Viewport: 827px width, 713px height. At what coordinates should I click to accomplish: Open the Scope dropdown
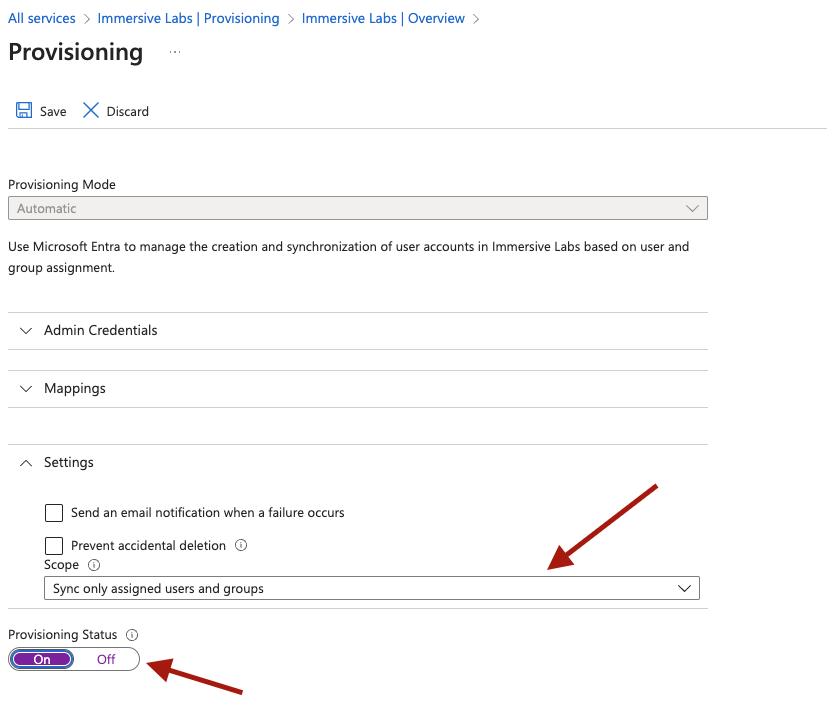(371, 588)
